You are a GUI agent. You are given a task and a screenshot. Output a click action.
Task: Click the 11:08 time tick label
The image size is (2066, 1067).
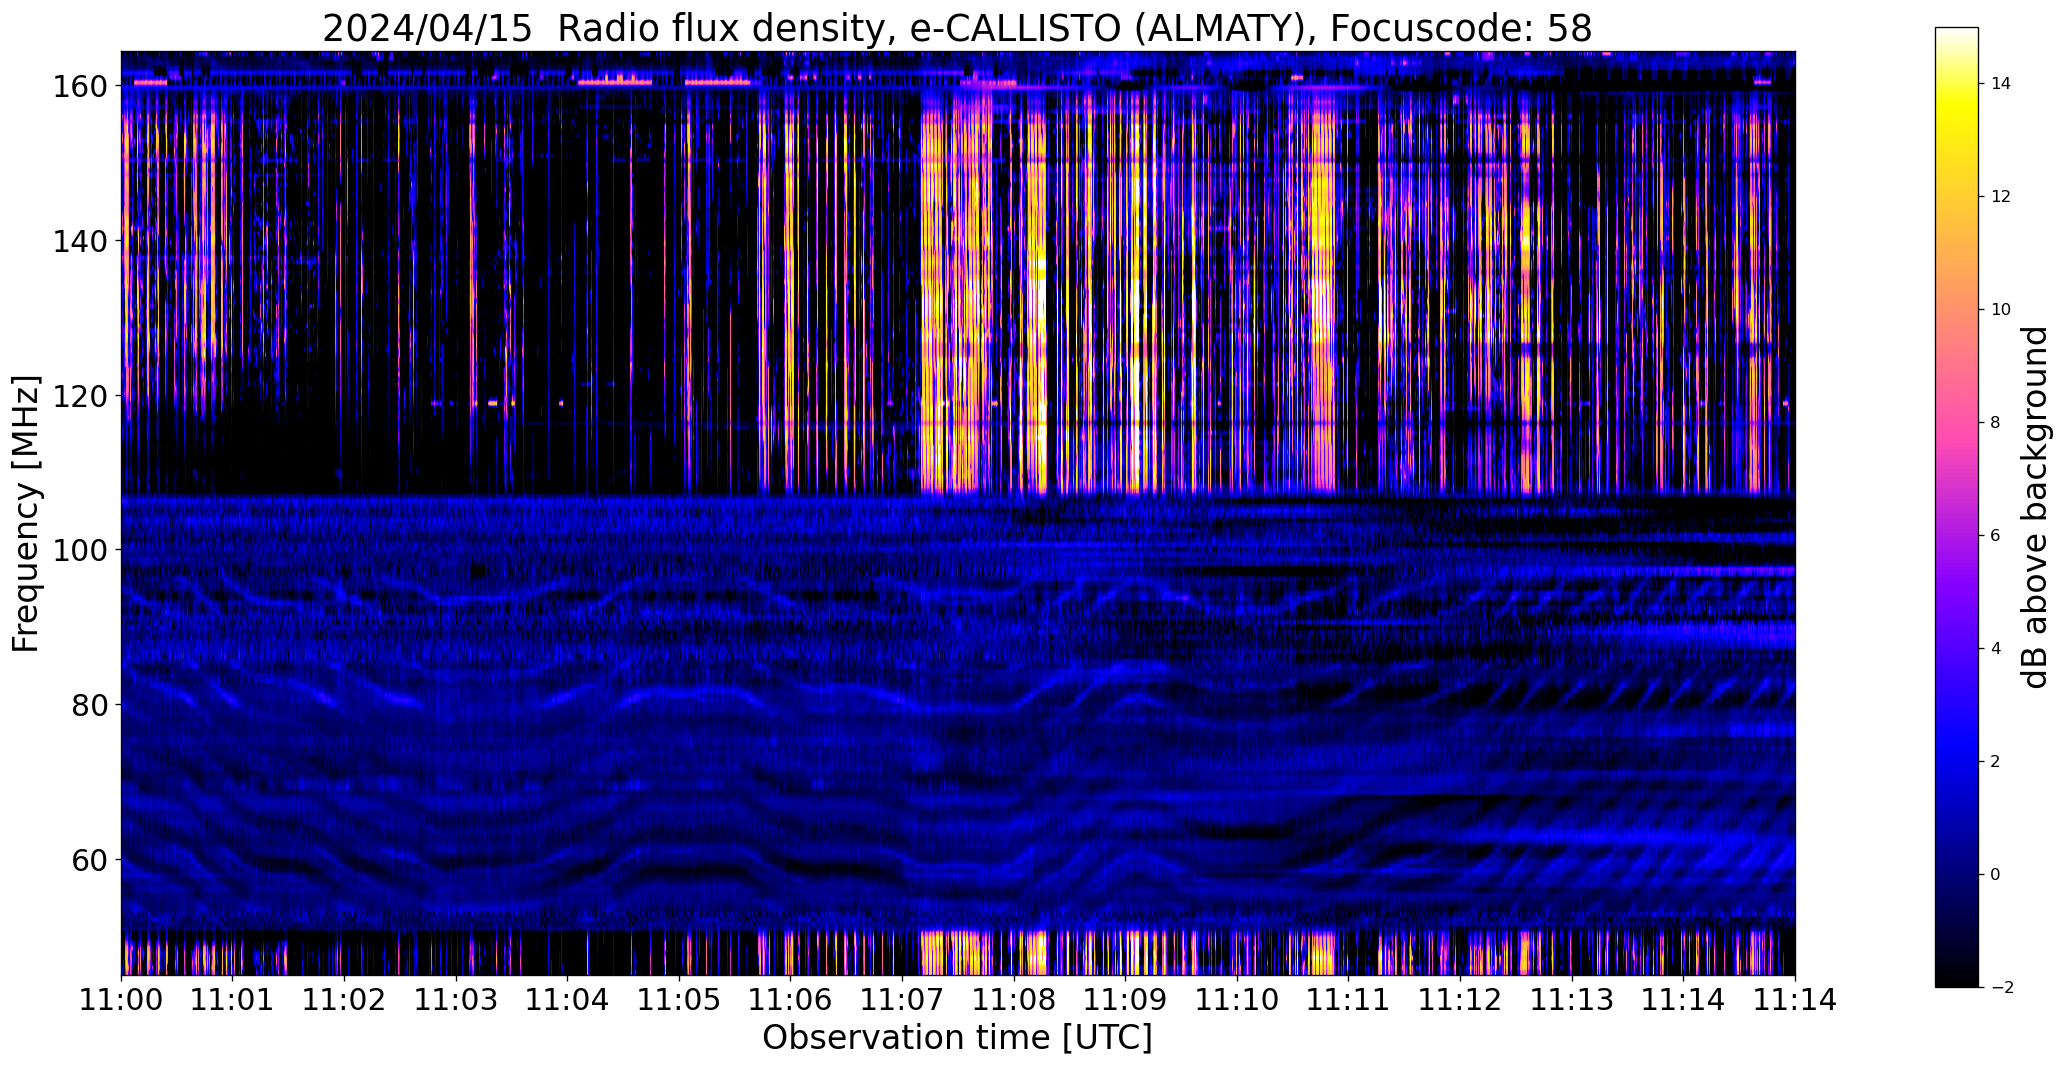(1014, 999)
